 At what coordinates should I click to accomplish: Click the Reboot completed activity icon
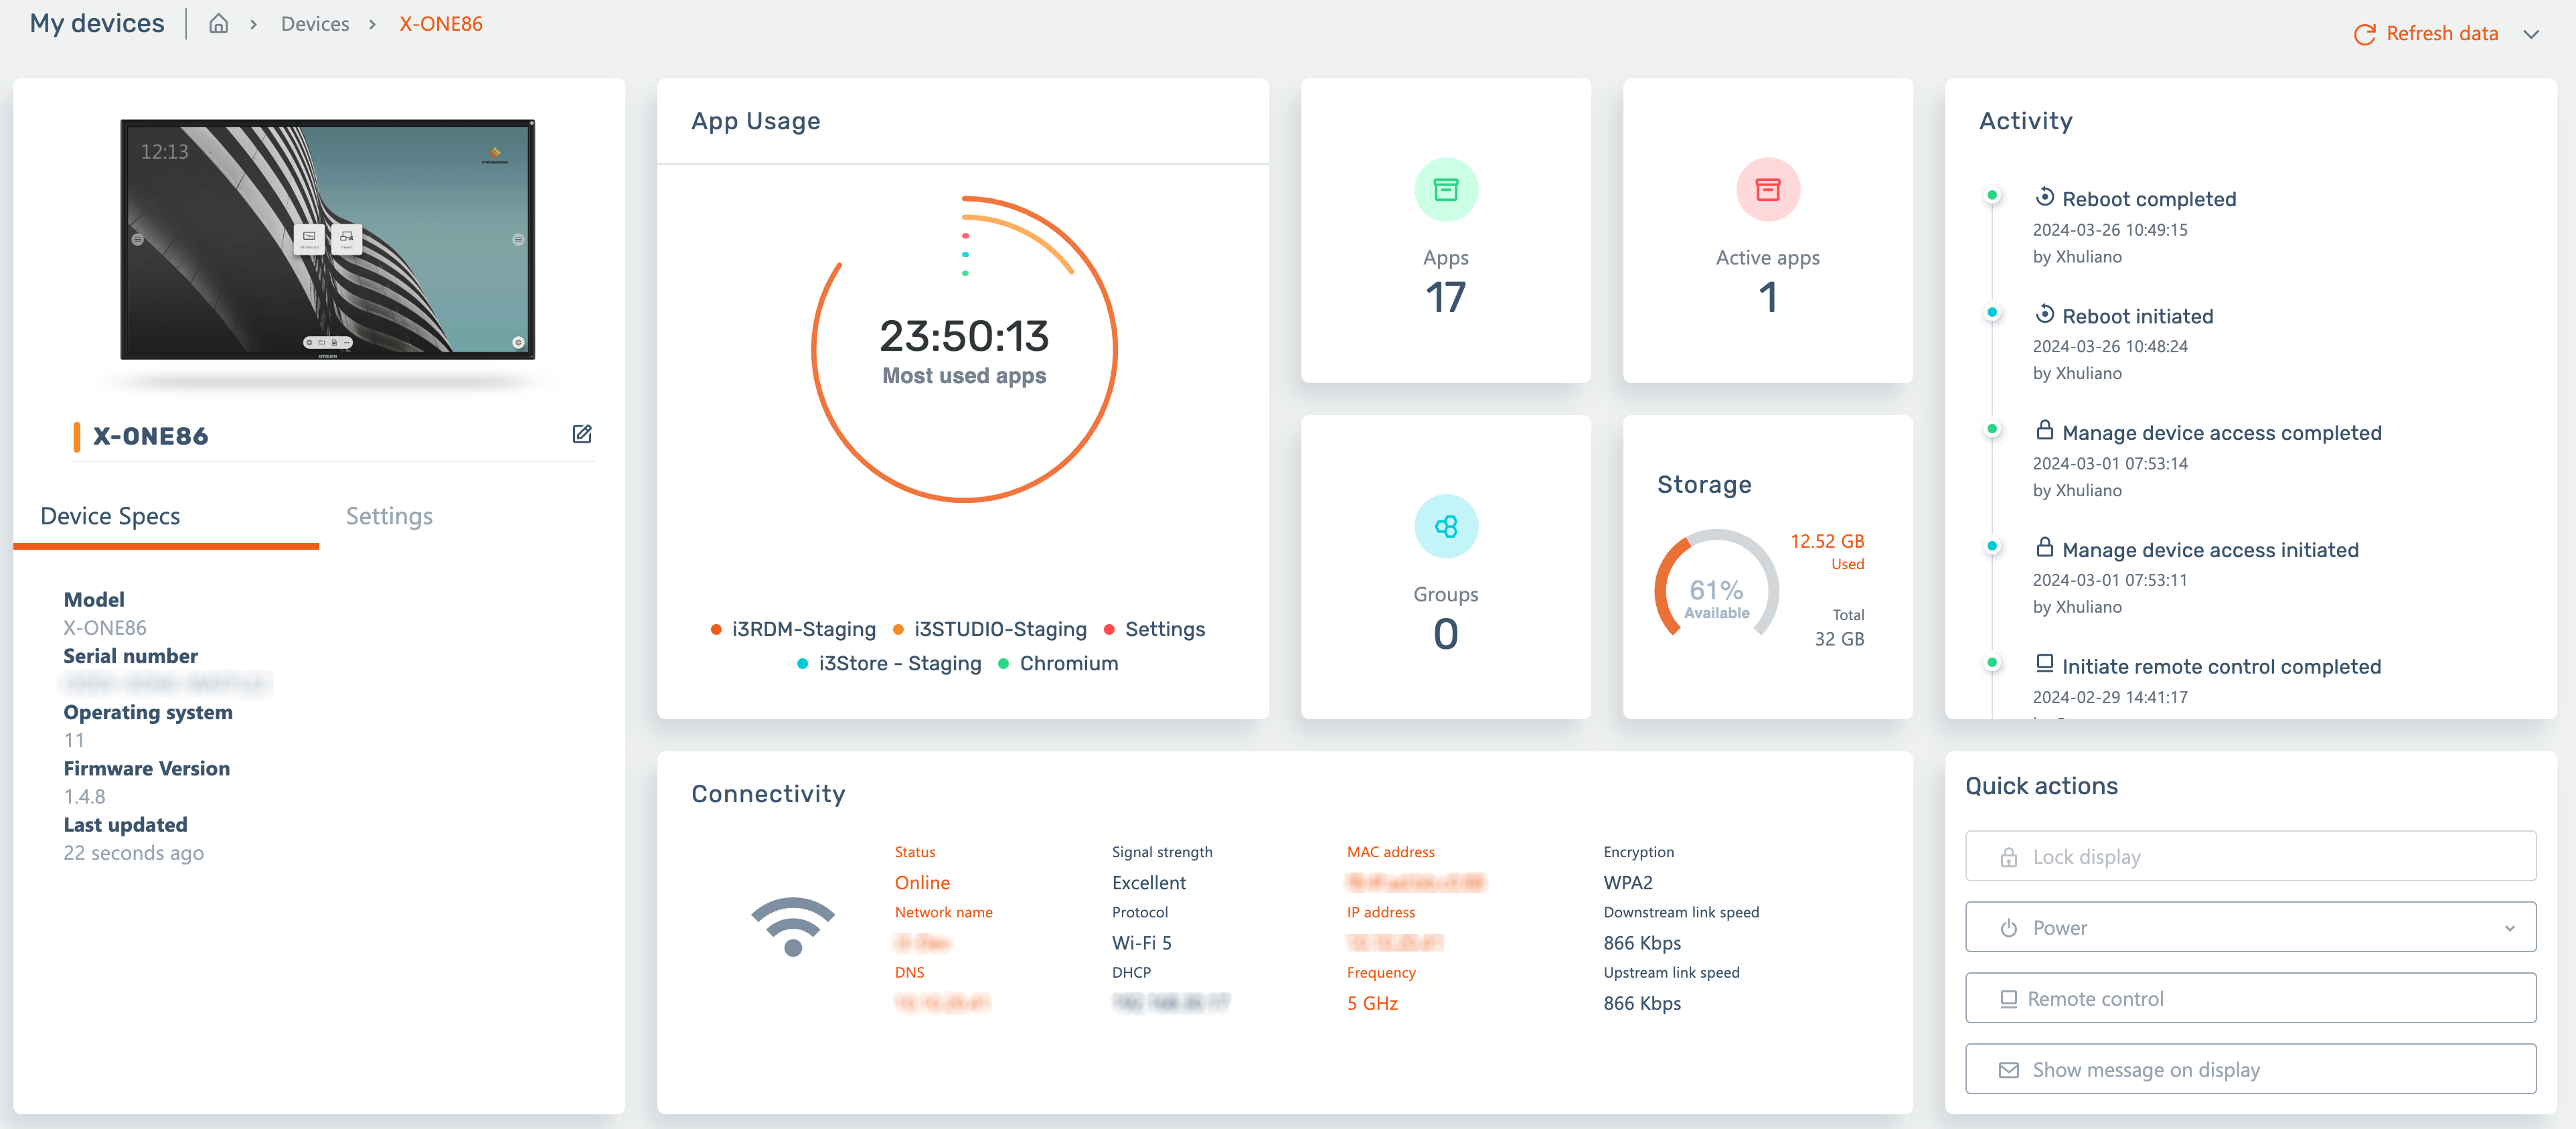click(2045, 197)
